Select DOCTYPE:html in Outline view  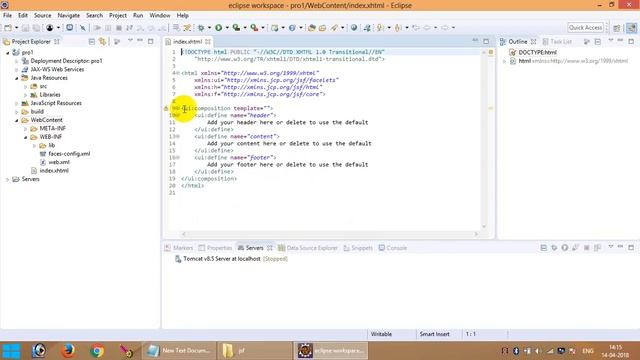(x=537, y=53)
